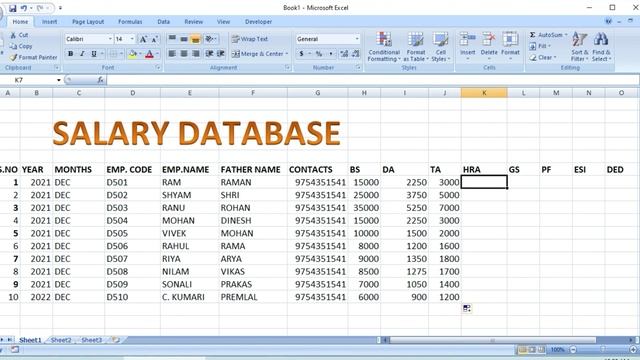This screenshot has height=360, width=640.
Task: Insert cells with the Insert button
Action: 468,47
